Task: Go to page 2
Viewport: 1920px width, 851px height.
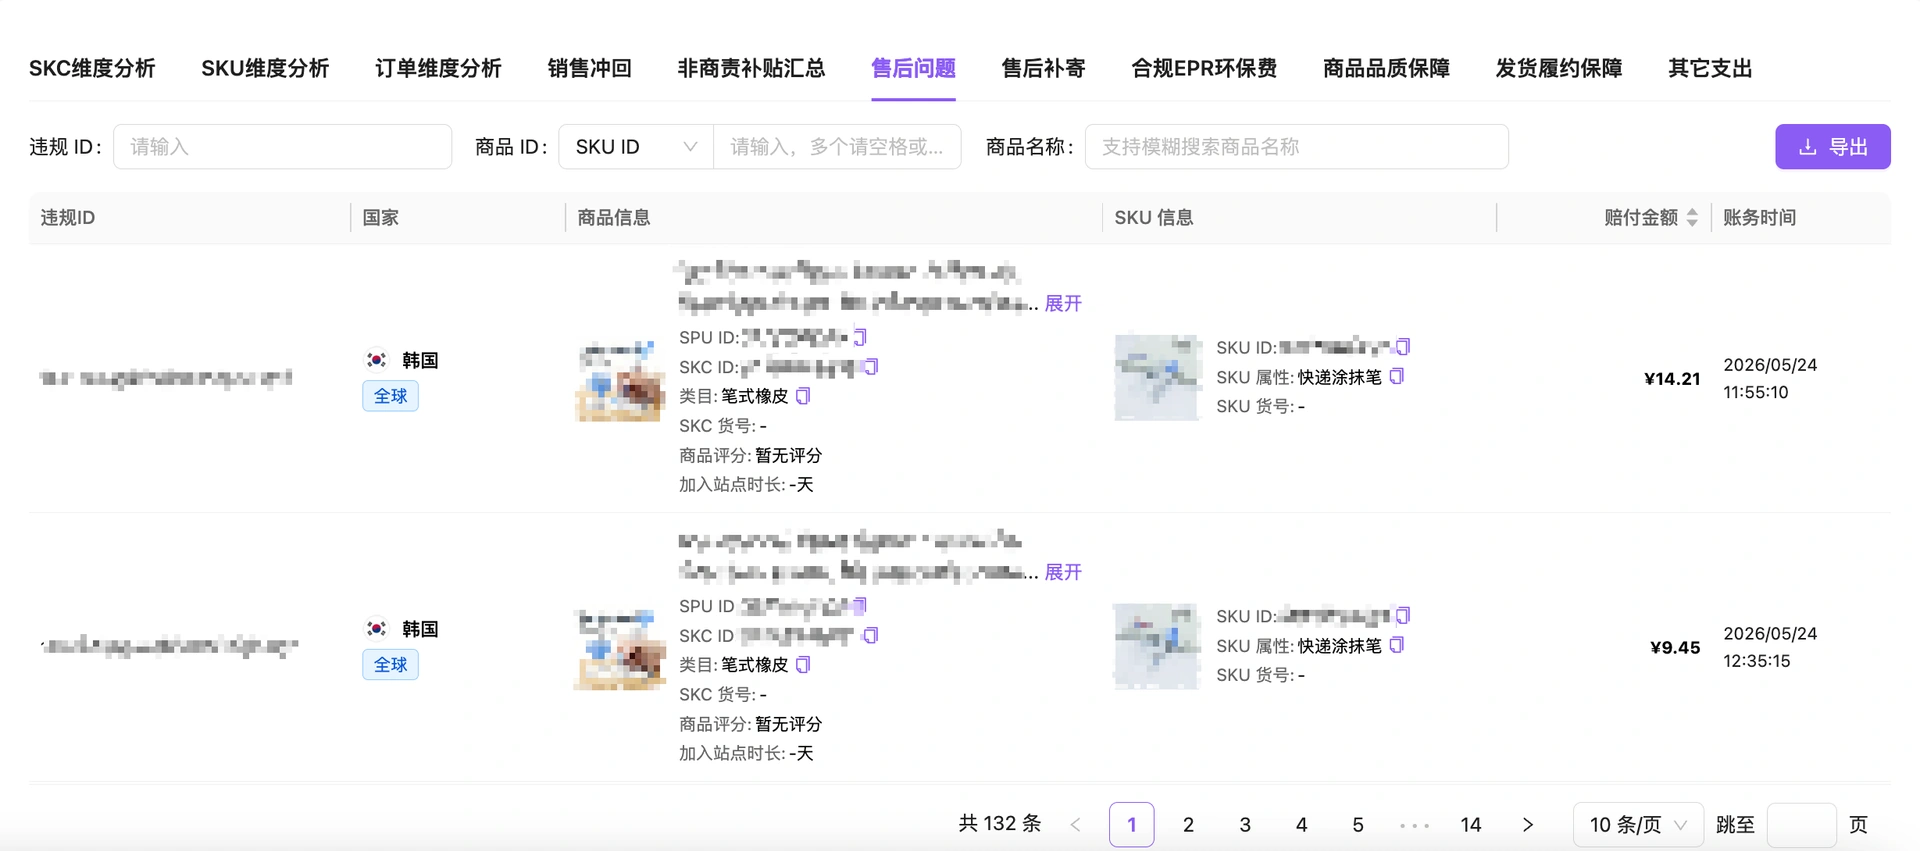Action: click(x=1188, y=825)
